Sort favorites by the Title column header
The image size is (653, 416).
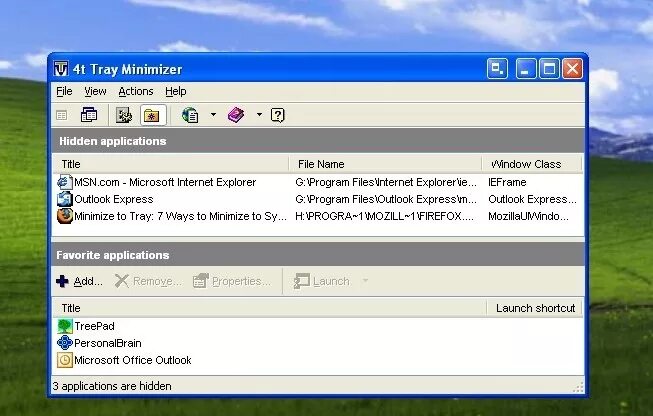[269, 308]
